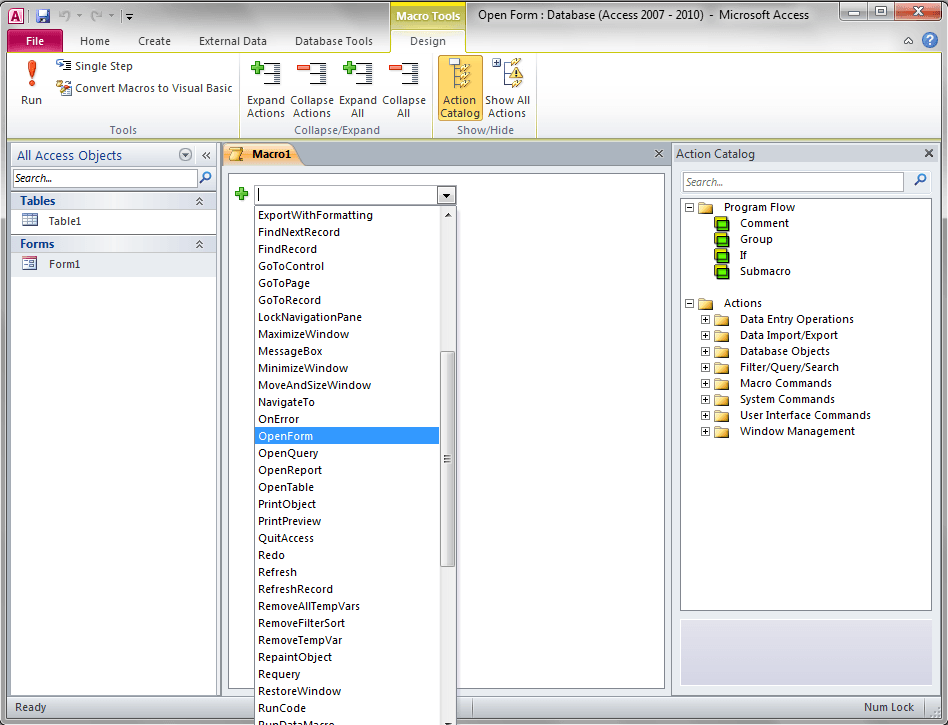Collapse the Program Flow folder
Viewport: 948px width, 725px height.
point(689,207)
